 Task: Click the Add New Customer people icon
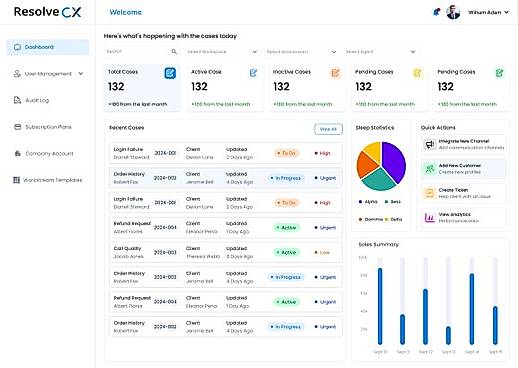click(430, 169)
